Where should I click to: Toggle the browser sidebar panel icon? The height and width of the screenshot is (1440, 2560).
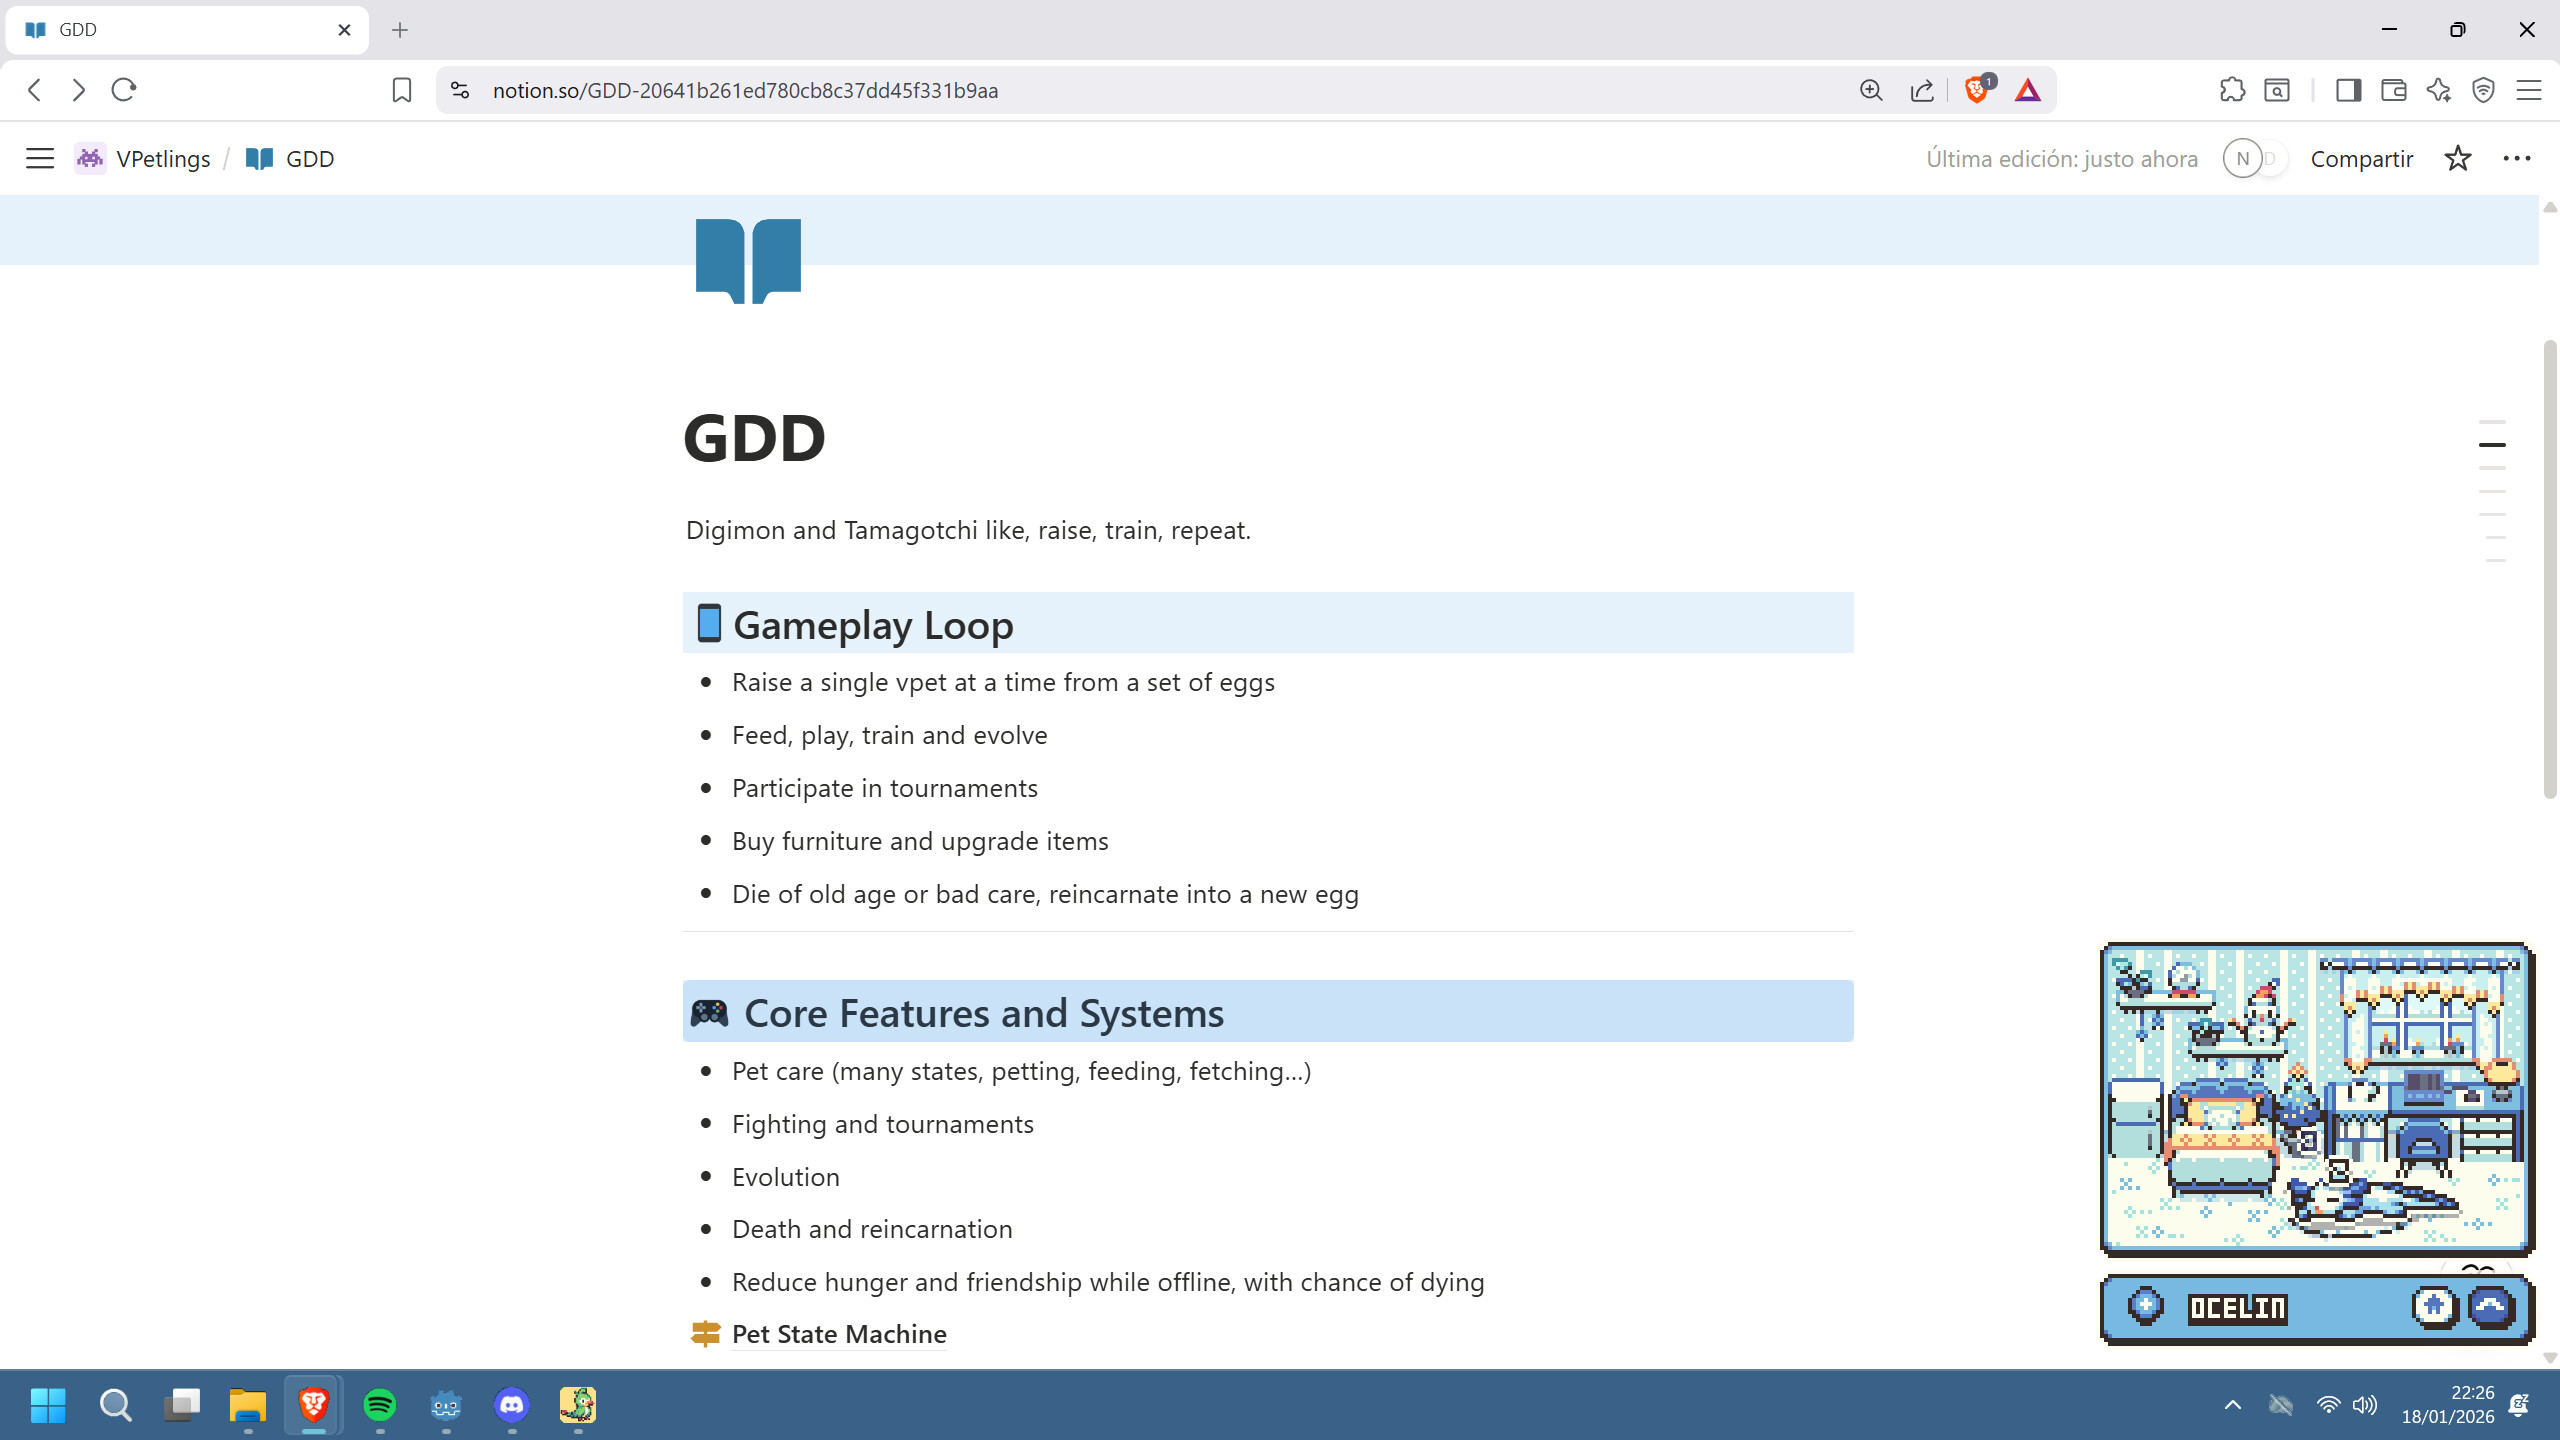coord(2348,90)
